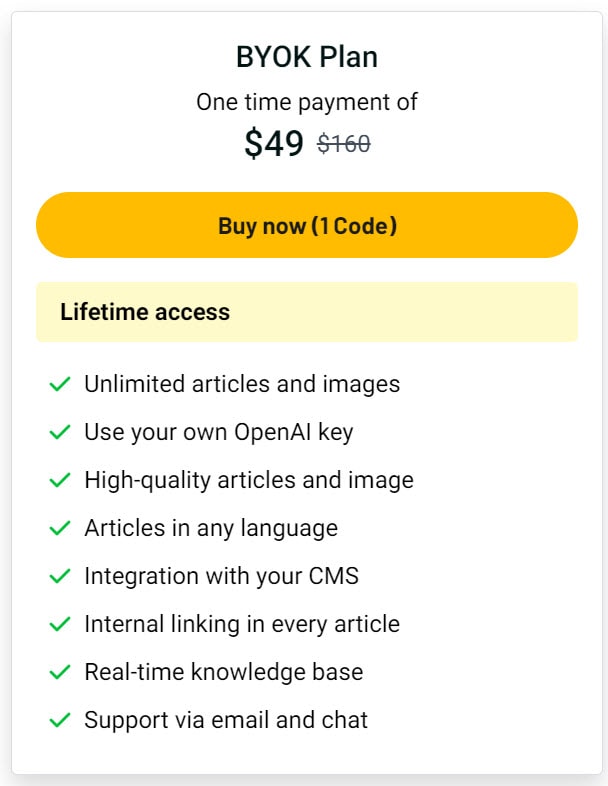Select Integration with your CMS text
608x786 pixels.
(222, 576)
